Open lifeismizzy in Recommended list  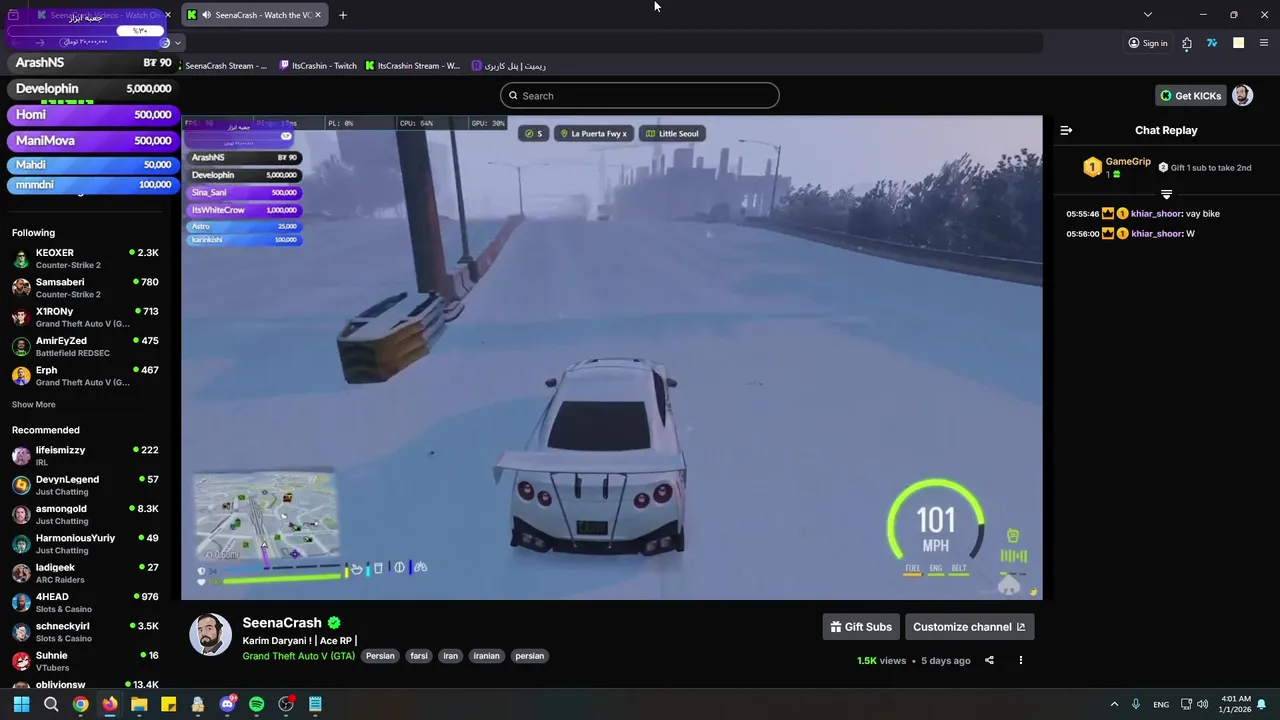85,456
